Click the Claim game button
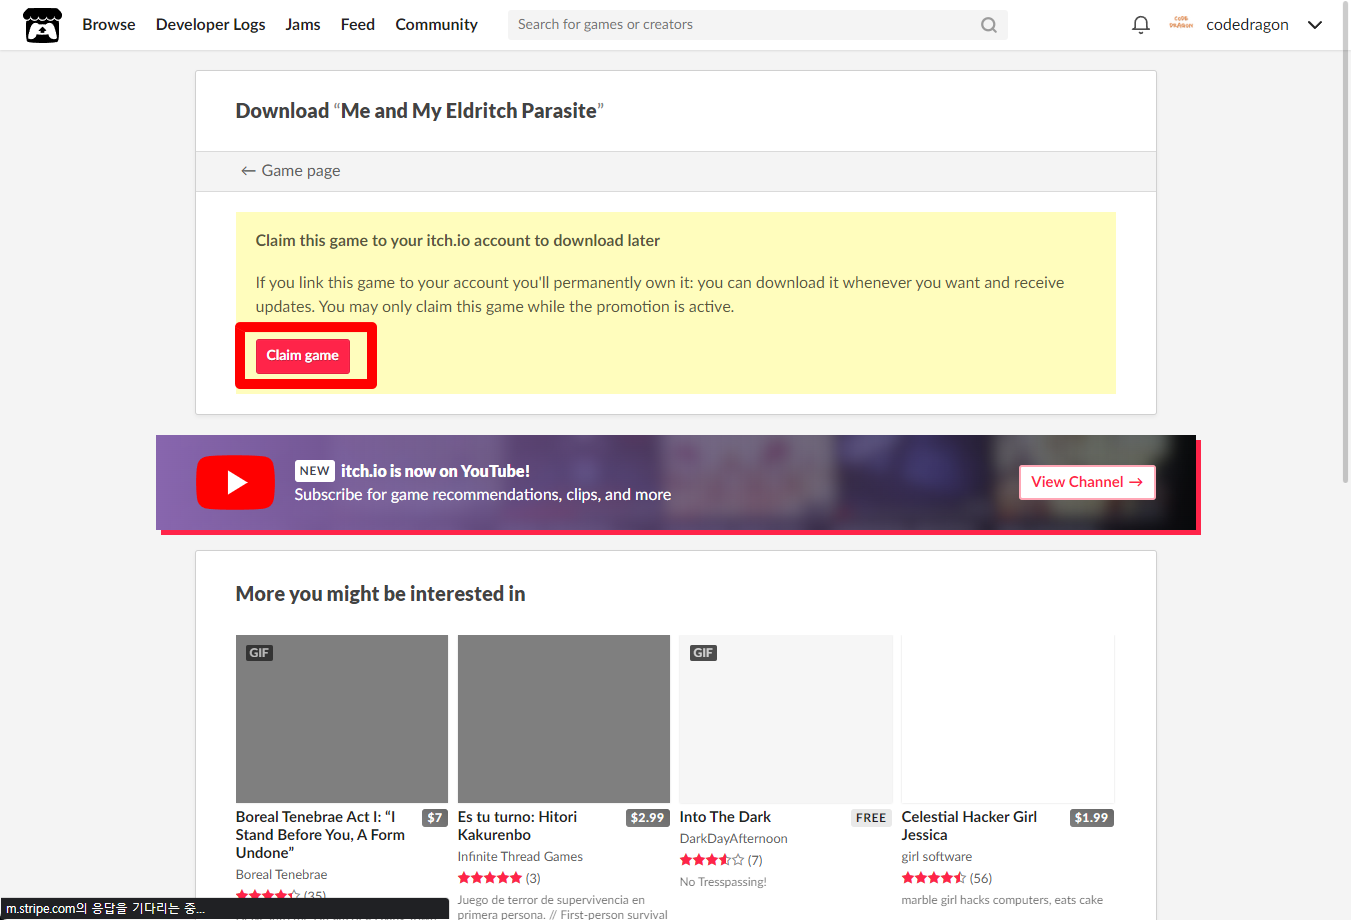Viewport: 1351px width, 920px height. pos(303,356)
